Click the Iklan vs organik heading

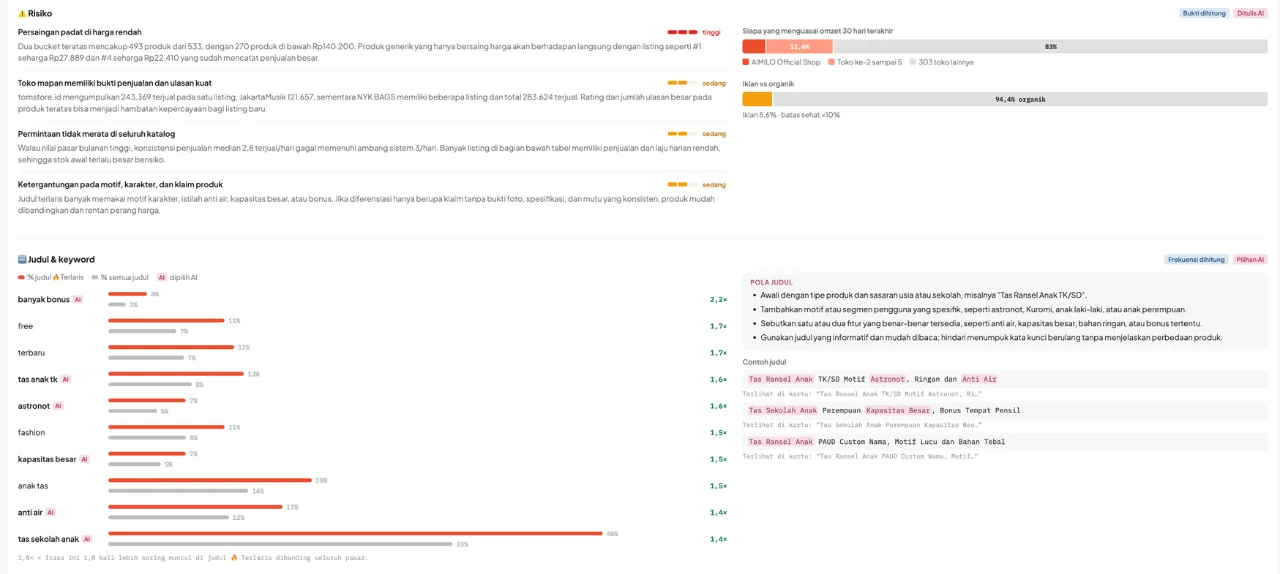pos(768,84)
